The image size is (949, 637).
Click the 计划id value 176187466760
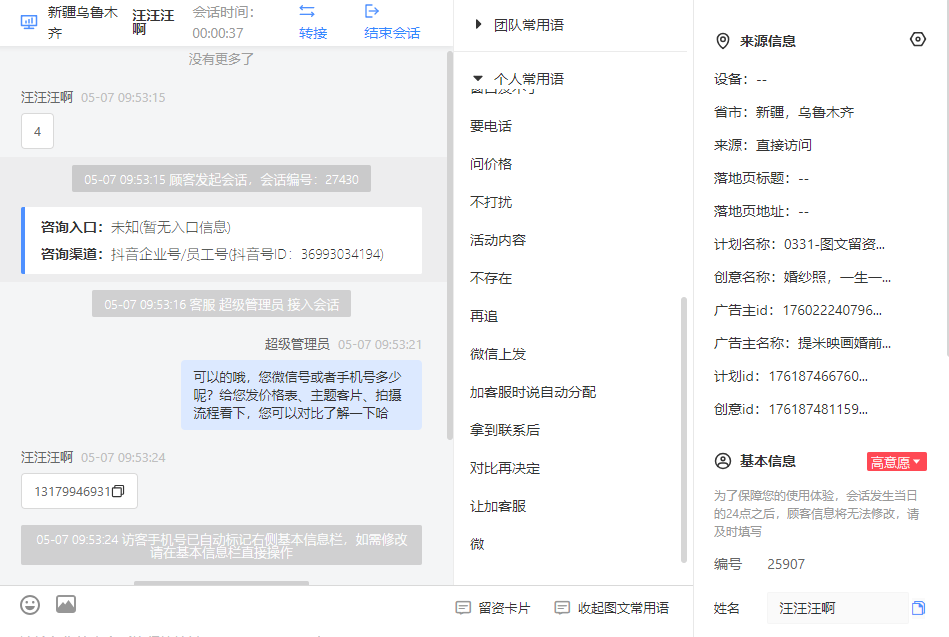[x=818, y=377]
